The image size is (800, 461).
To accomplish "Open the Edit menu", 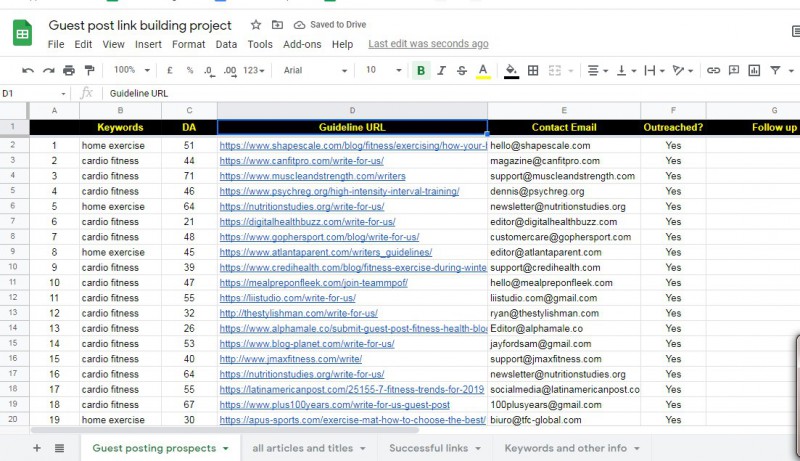I will [83, 44].
